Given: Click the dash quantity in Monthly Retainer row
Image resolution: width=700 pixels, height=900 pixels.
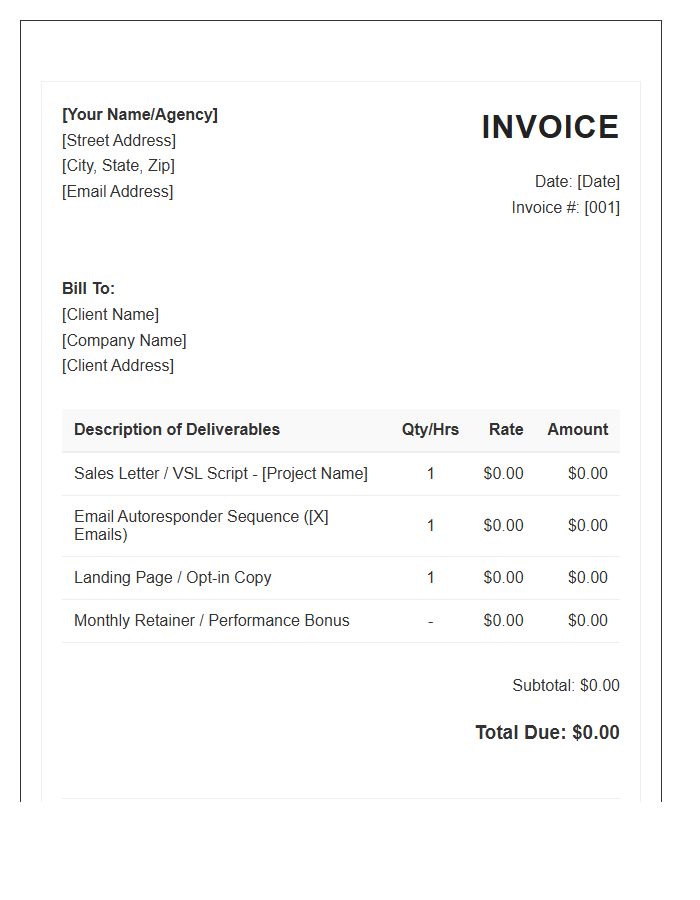Looking at the screenshot, I should pyautogui.click(x=430, y=622).
